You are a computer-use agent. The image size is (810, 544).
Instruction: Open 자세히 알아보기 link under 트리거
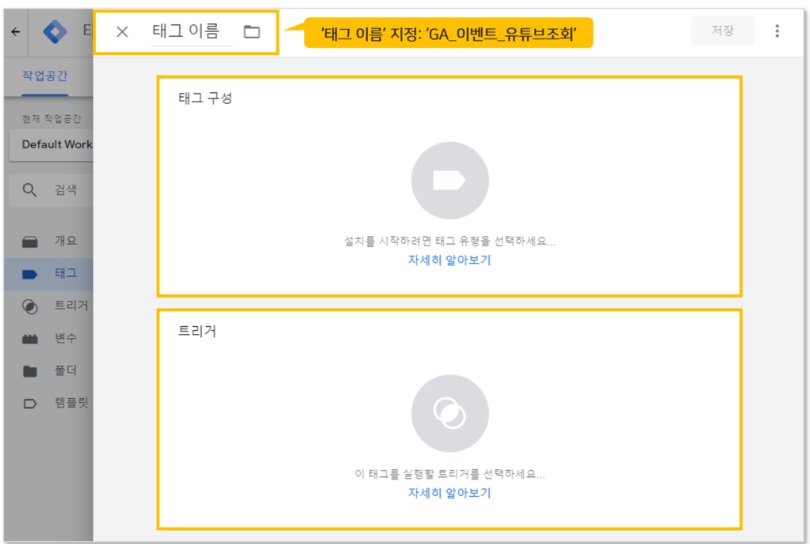tap(449, 493)
